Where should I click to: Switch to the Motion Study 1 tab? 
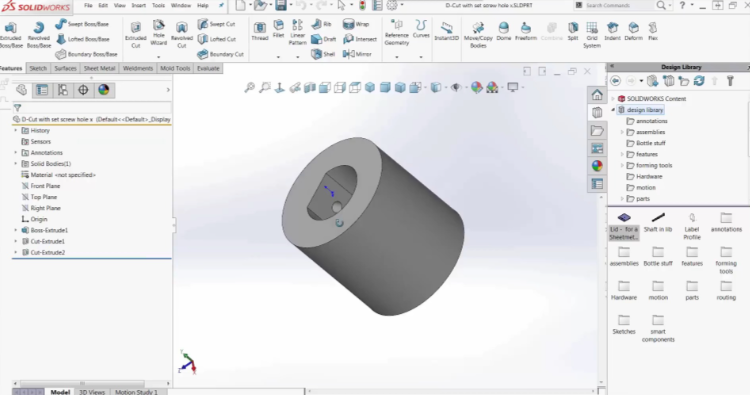(136, 392)
